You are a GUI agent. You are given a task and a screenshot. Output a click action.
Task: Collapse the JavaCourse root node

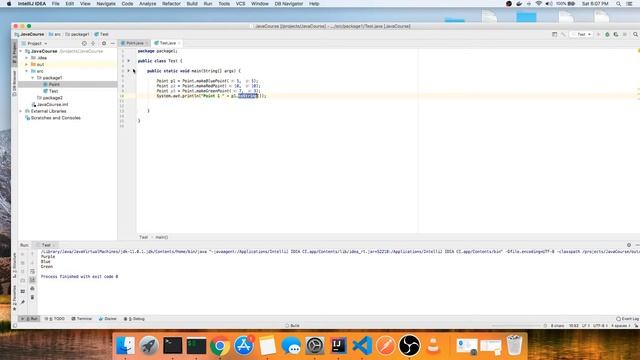pyautogui.click(x=21, y=51)
